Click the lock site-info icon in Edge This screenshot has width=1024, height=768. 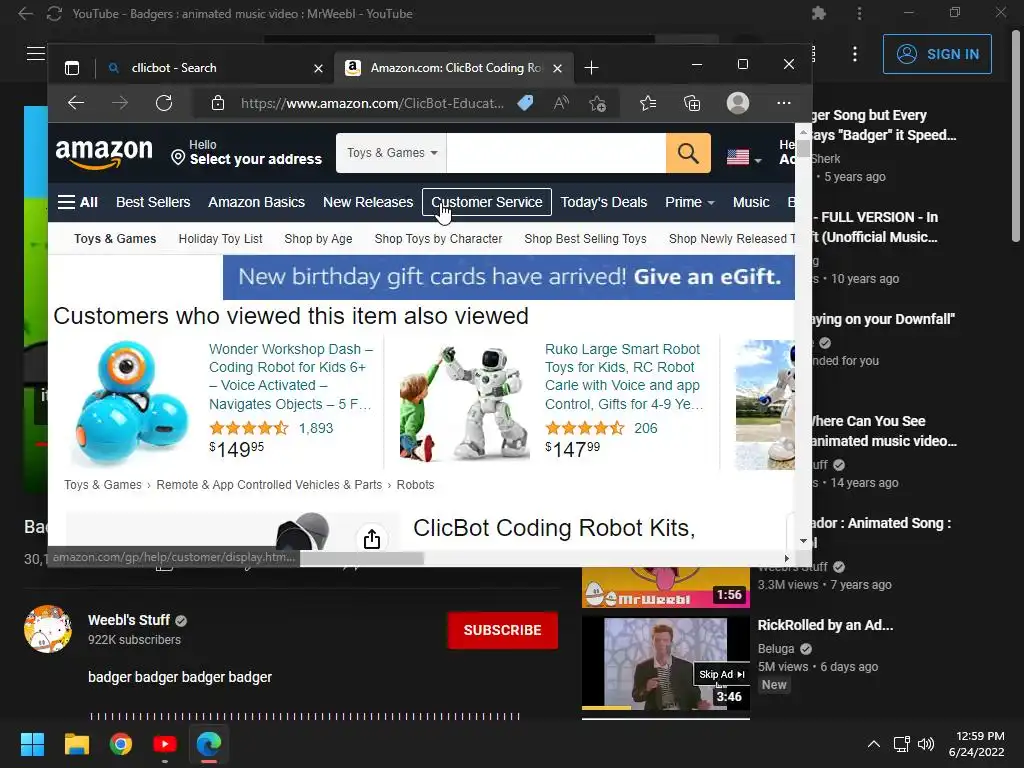tap(218, 103)
